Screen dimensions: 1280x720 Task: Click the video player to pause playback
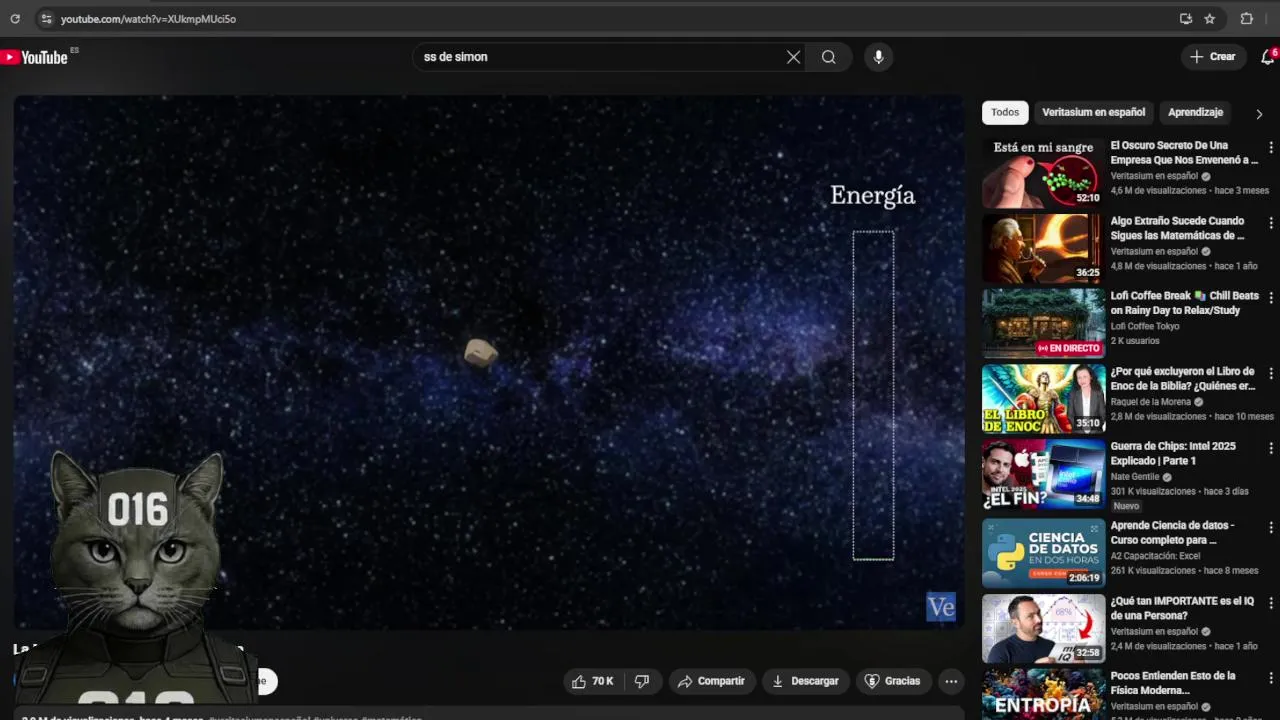pos(489,362)
